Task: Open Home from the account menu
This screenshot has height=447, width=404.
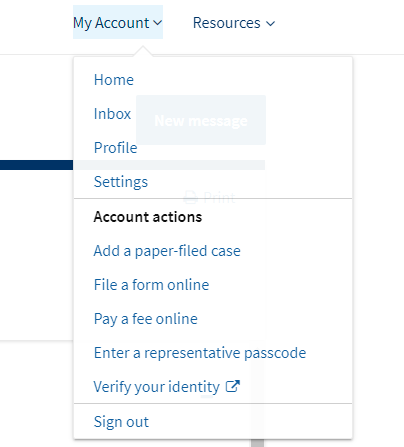Action: (114, 80)
